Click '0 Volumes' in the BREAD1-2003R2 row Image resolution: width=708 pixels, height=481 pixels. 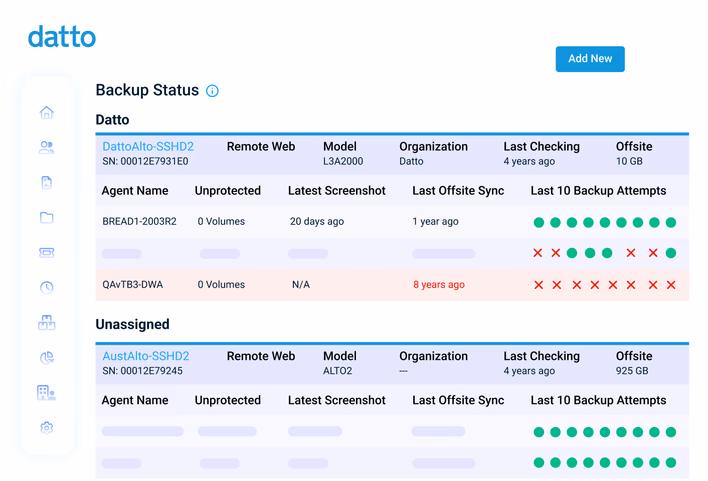tap(221, 221)
